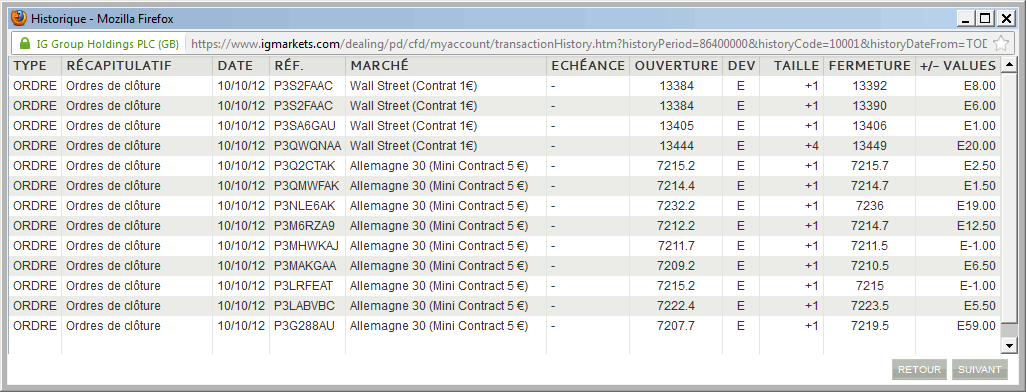The image size is (1026, 392).
Task: Select the P3MHWKAJ order row
Action: (504, 245)
